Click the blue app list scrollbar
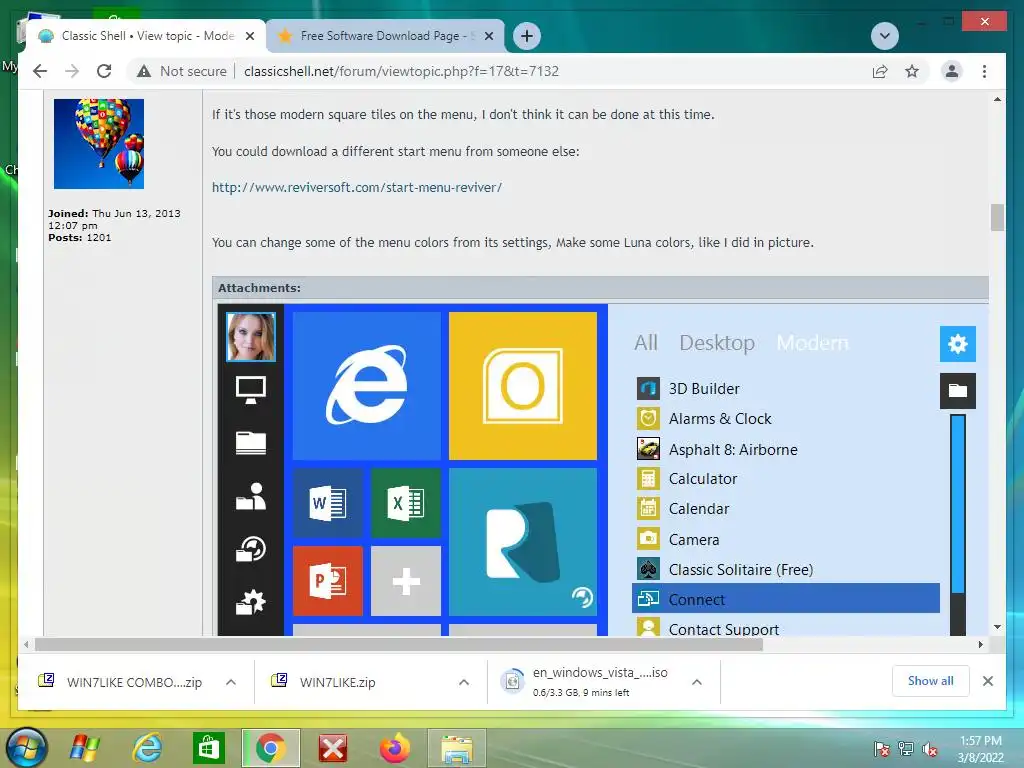 coord(957,504)
